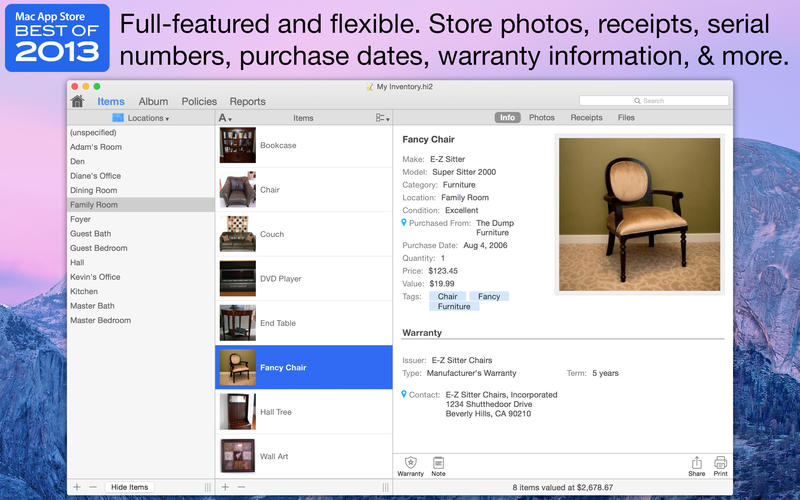Click the map pin beside warranty Contact
This screenshot has width=800, height=500.
click(404, 395)
